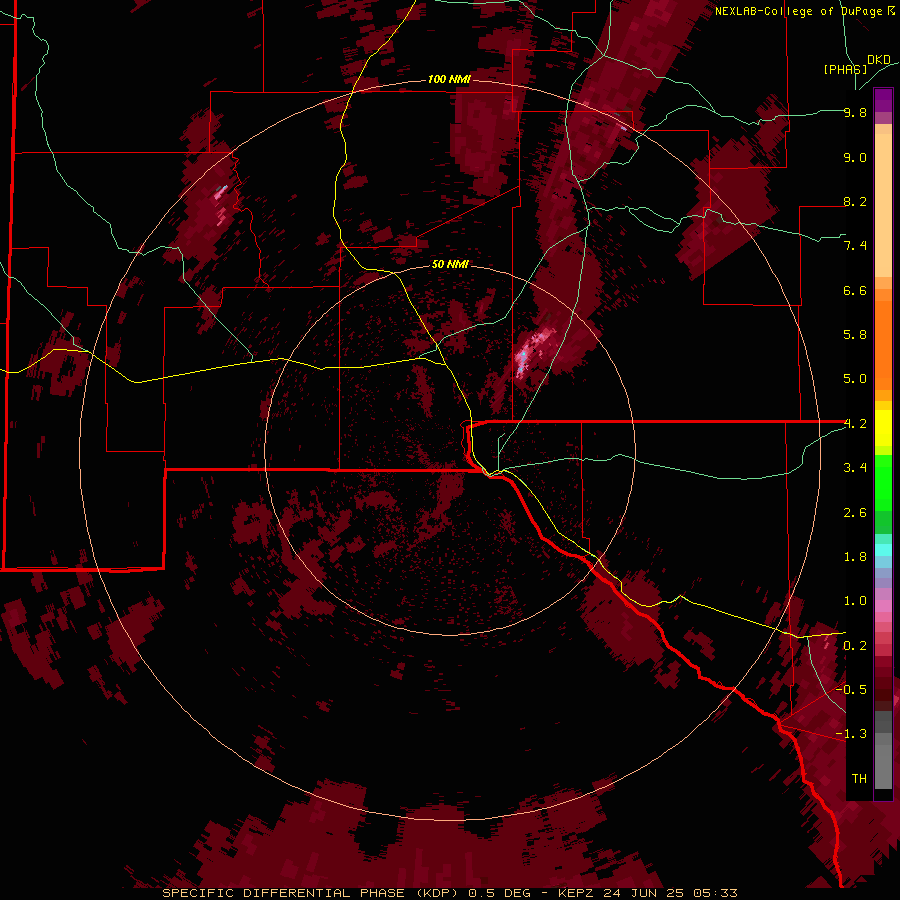
Task: Click the 100 NMI range ring label
Action: coord(449,79)
